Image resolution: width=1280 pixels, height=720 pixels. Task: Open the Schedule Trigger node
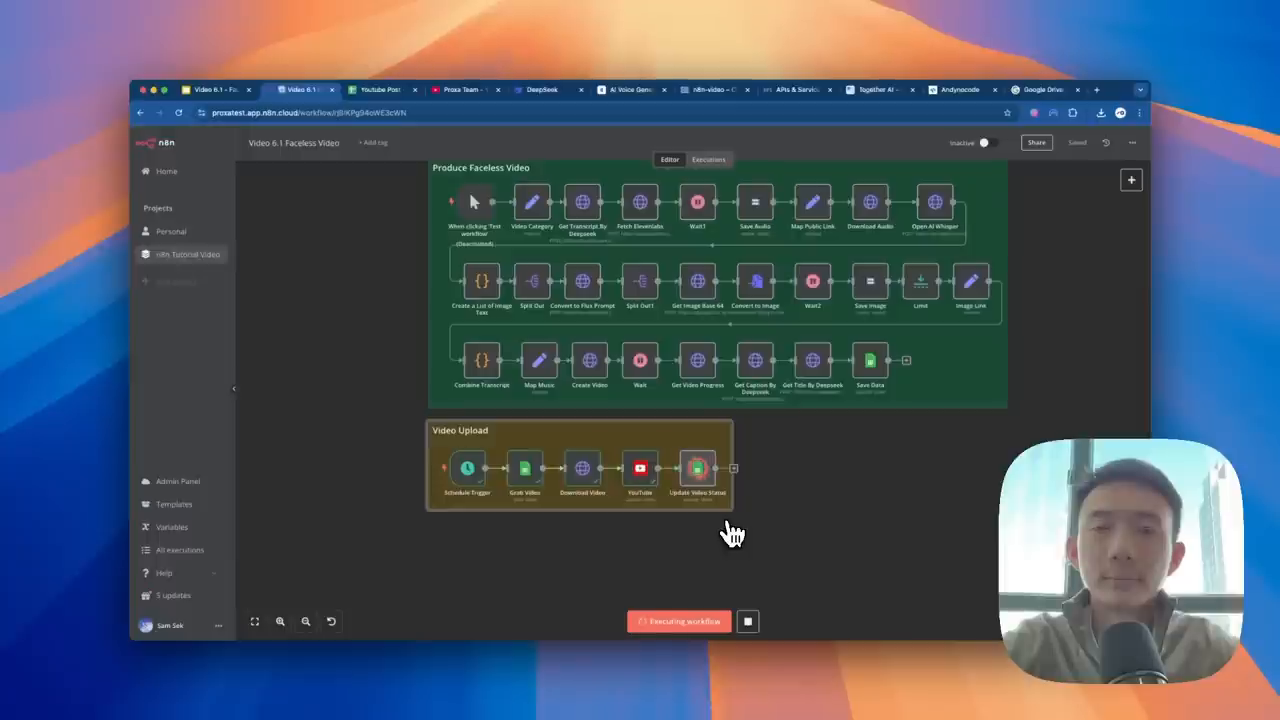(467, 468)
